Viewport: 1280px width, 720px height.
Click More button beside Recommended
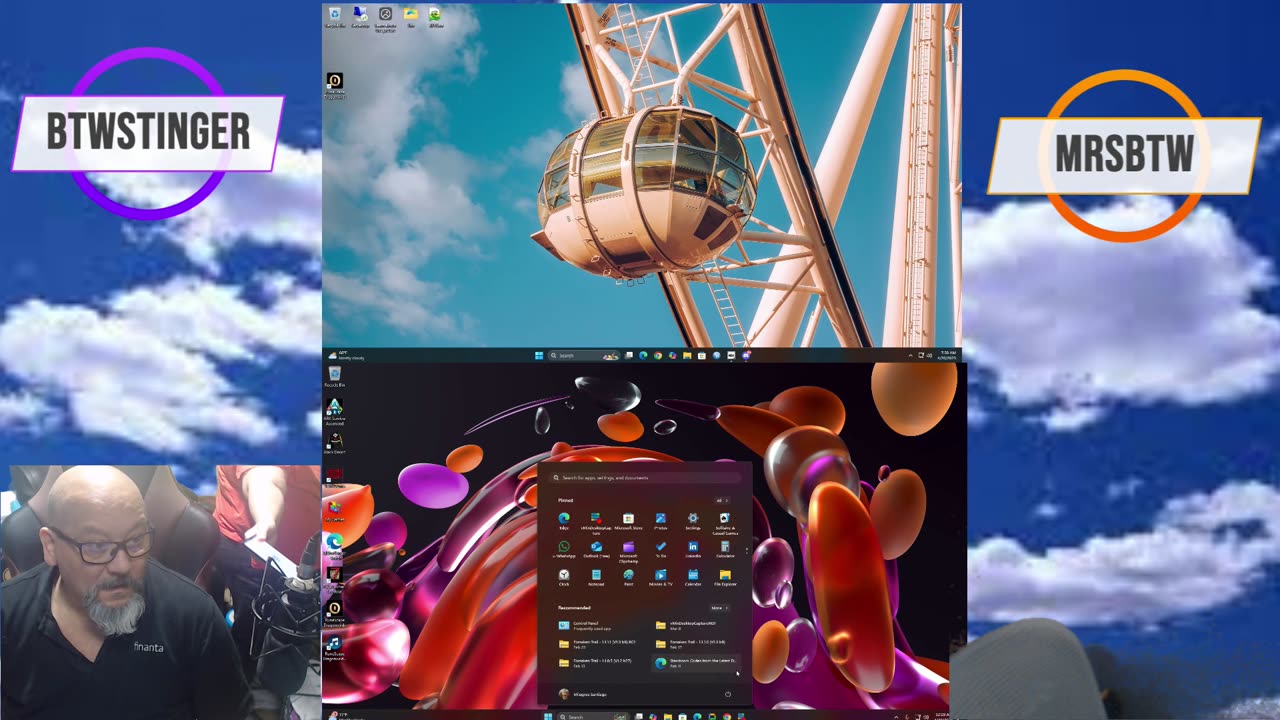[719, 608]
